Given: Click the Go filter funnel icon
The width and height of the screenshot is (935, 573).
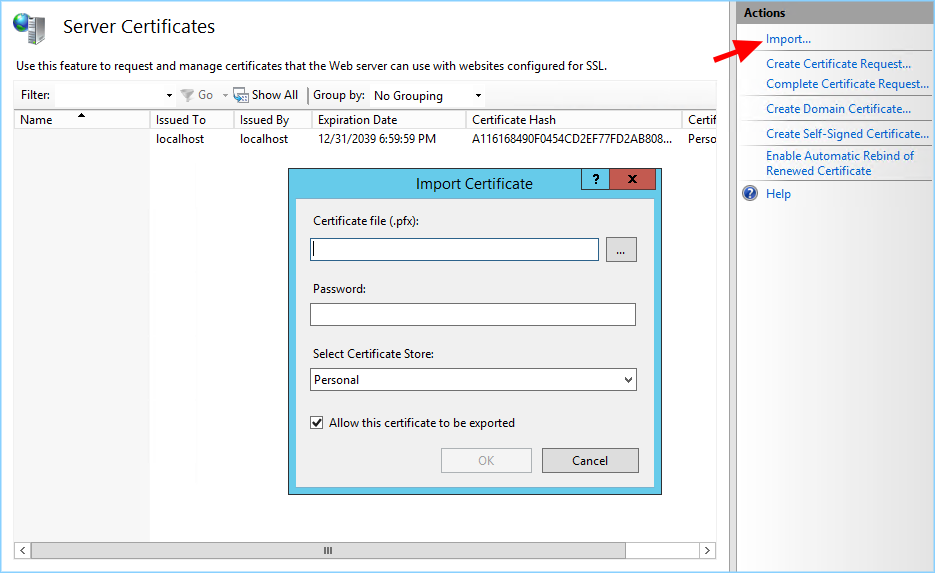Looking at the screenshot, I should pyautogui.click(x=187, y=95).
